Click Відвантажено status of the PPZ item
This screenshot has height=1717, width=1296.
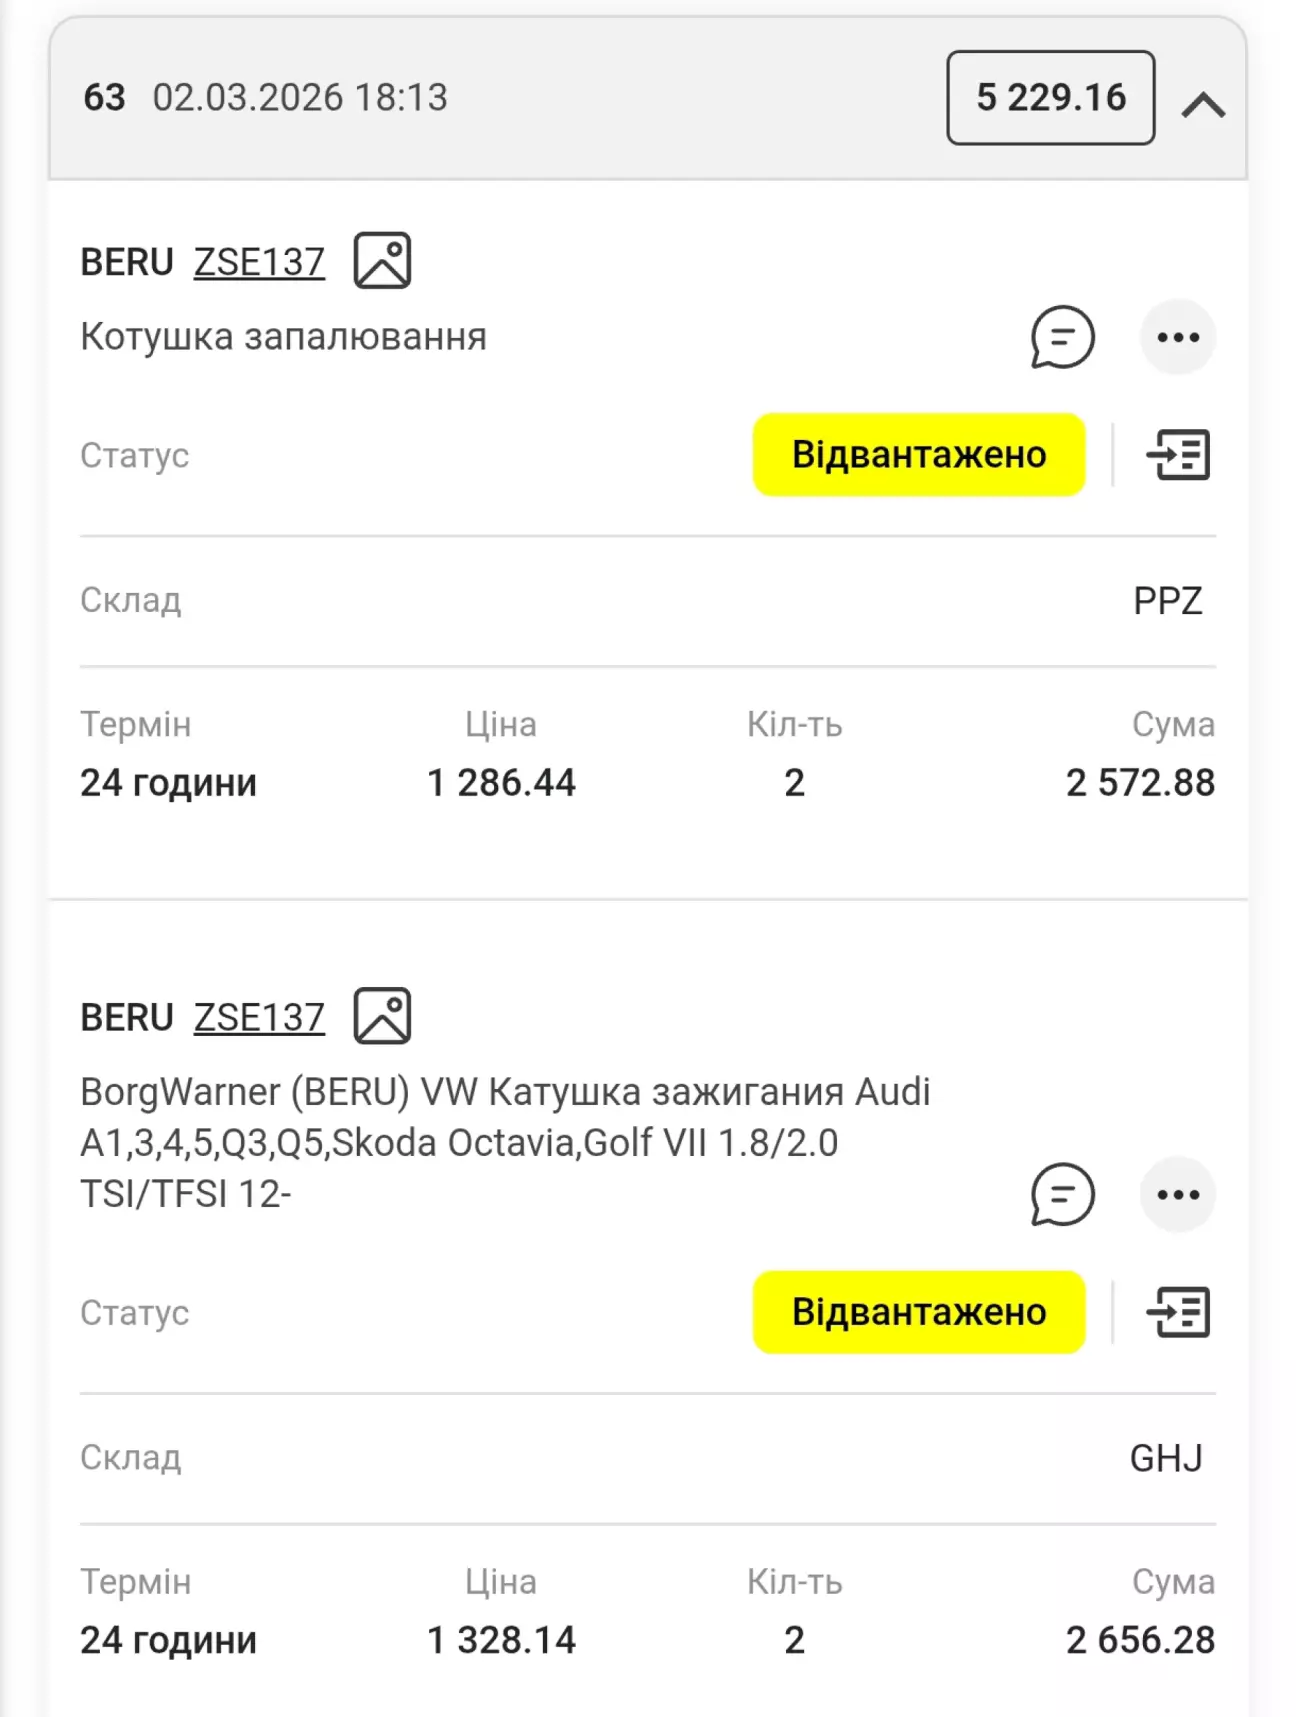point(918,455)
